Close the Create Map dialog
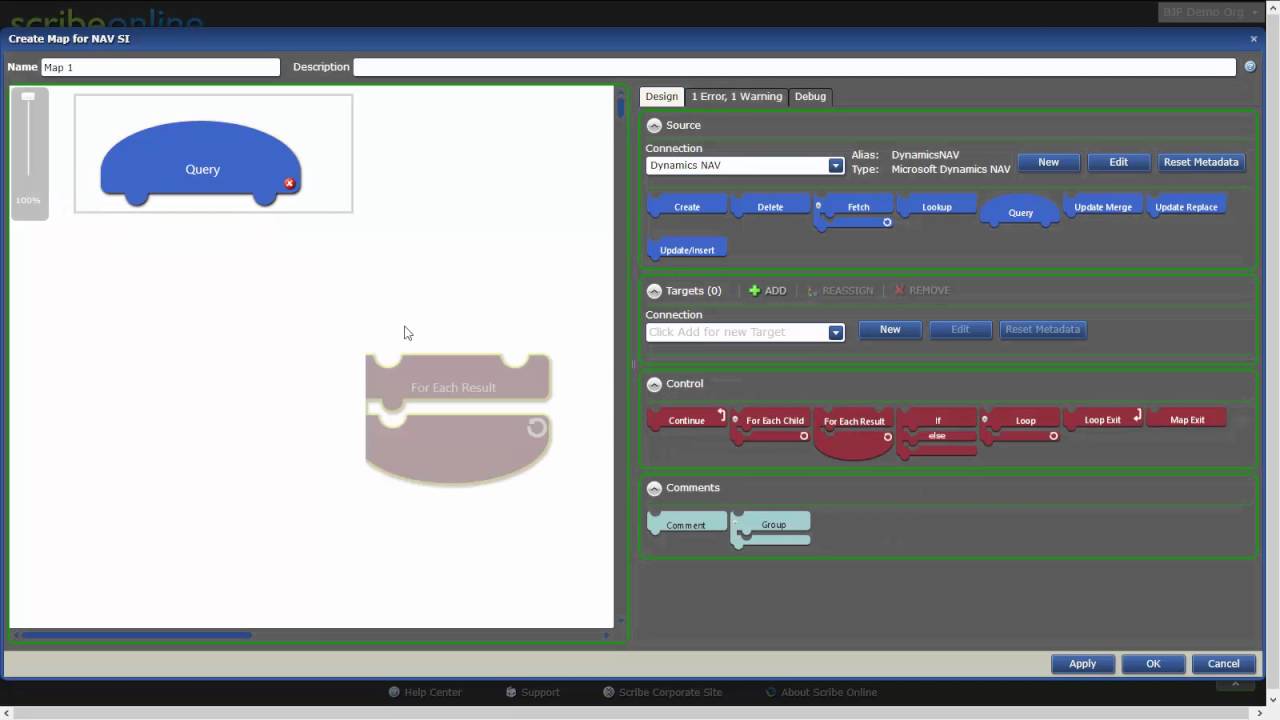This screenshot has height=720, width=1280. coord(1254,39)
